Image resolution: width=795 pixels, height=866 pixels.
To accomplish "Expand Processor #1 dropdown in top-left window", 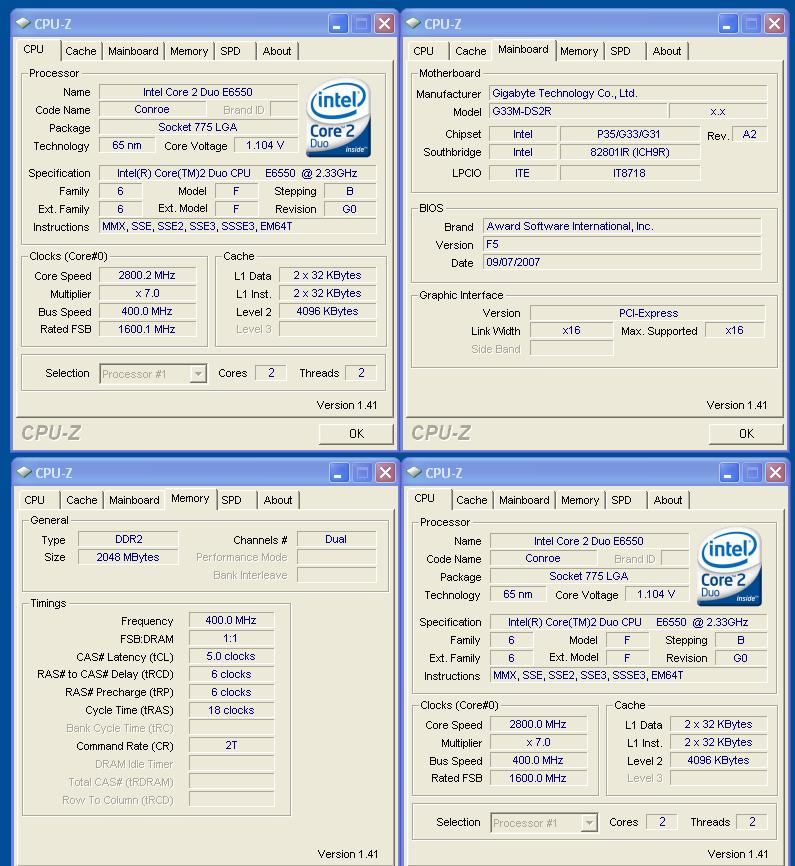I will tap(198, 374).
